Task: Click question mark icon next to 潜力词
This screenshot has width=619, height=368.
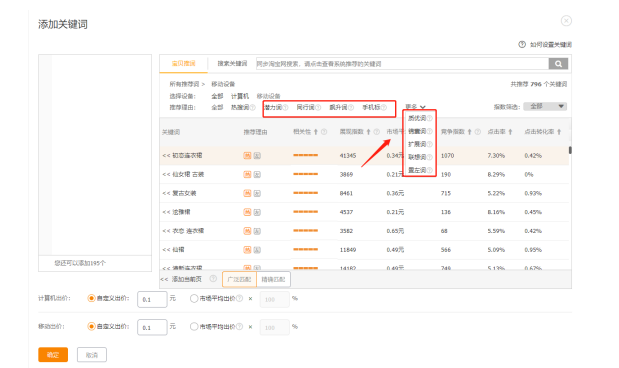Action: 285,107
